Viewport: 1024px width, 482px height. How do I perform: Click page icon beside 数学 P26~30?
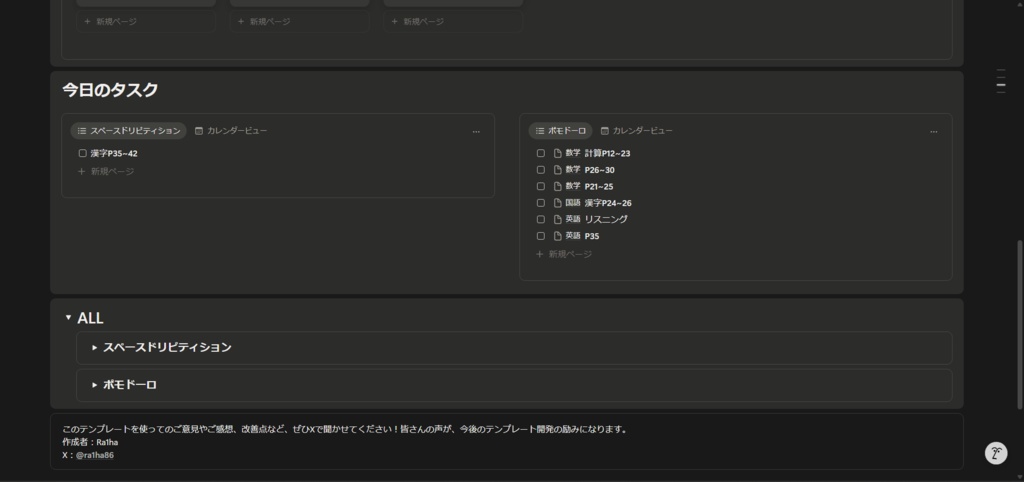(x=558, y=170)
